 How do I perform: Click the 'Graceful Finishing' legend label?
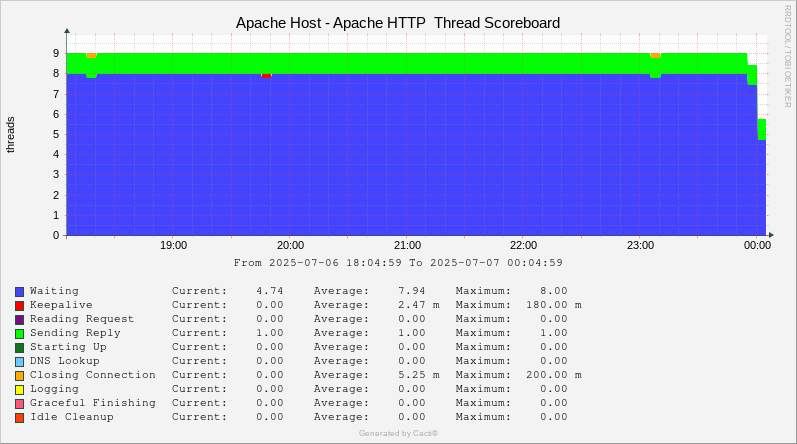93,403
